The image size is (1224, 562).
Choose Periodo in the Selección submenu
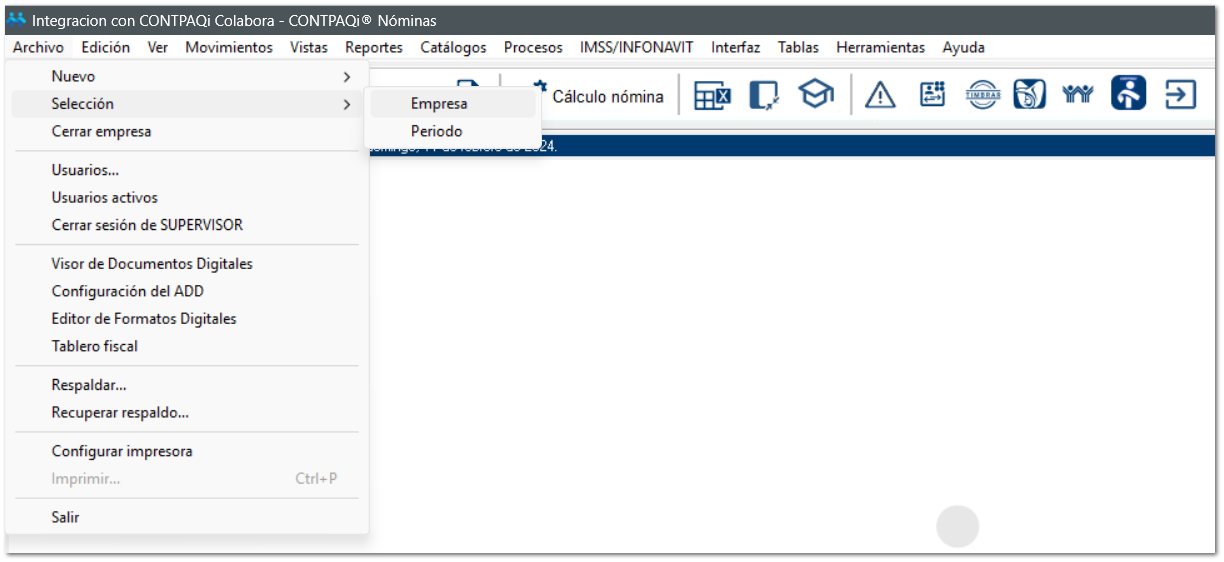[x=453, y=131]
